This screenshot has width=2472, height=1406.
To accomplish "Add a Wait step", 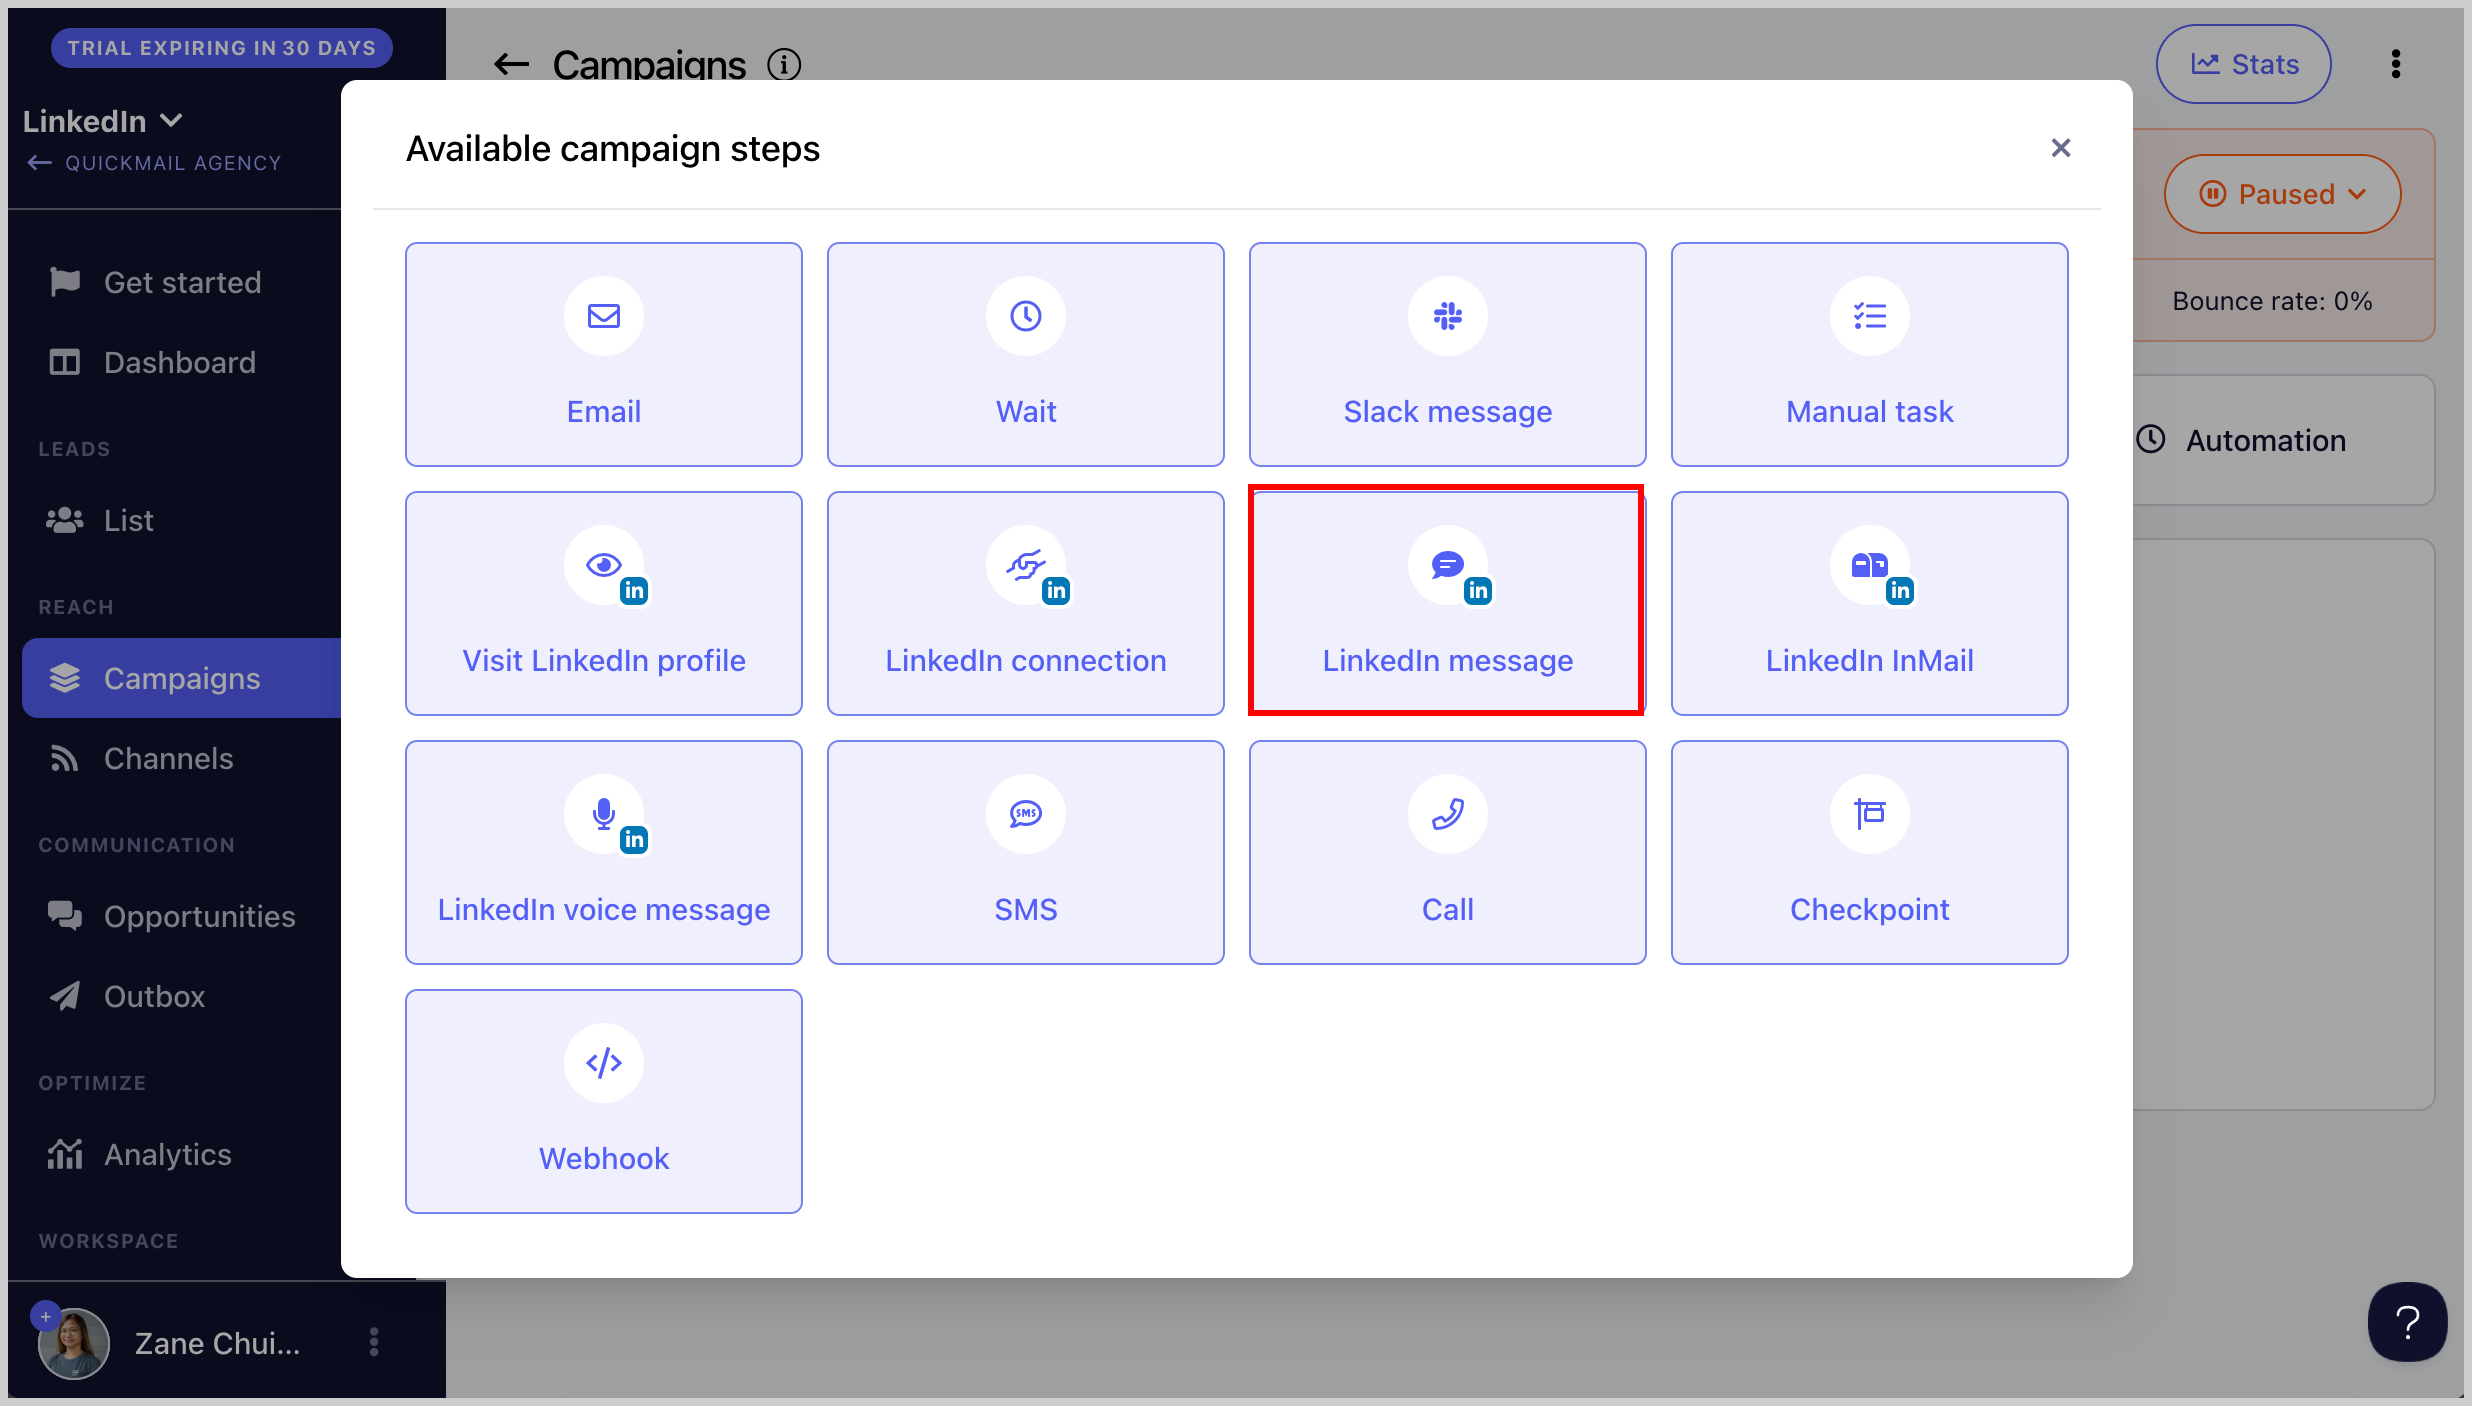I will click(x=1026, y=354).
